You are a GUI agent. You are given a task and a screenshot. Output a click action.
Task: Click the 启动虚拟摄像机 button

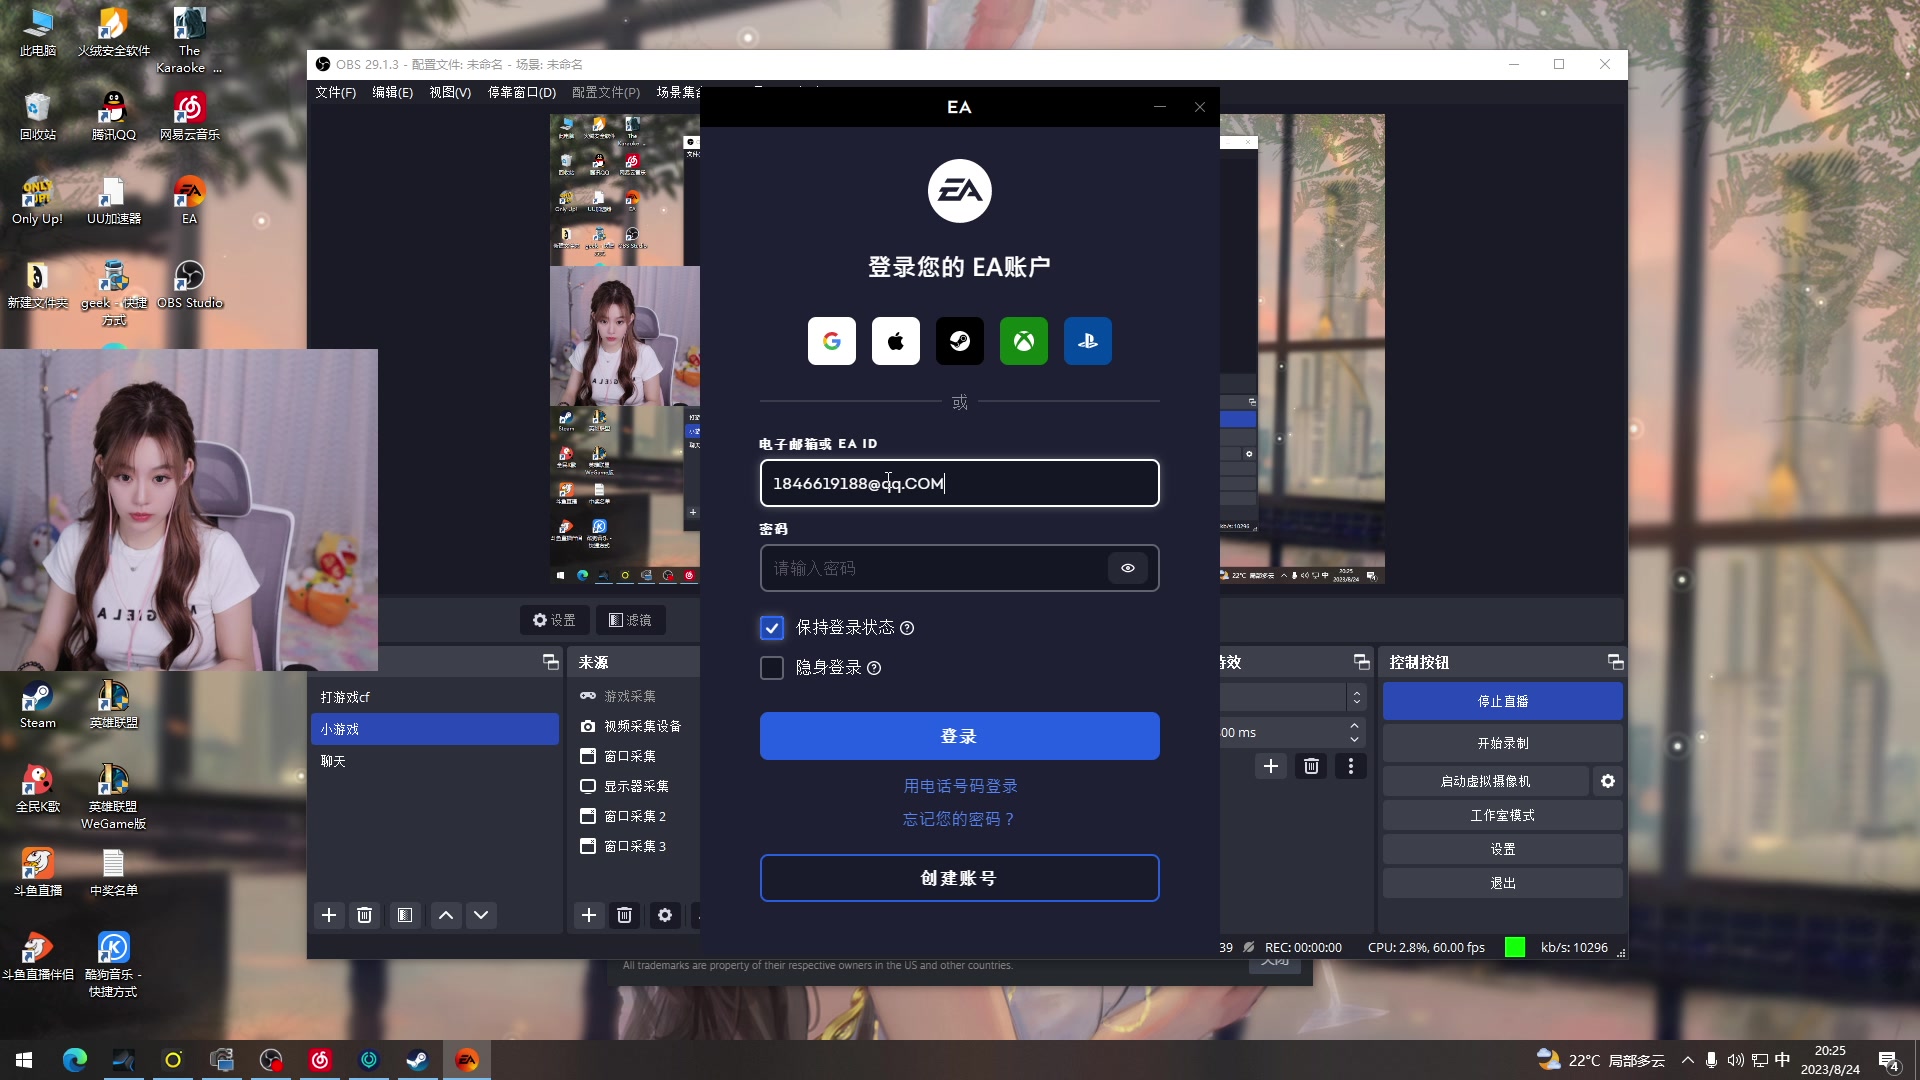[x=1486, y=781]
